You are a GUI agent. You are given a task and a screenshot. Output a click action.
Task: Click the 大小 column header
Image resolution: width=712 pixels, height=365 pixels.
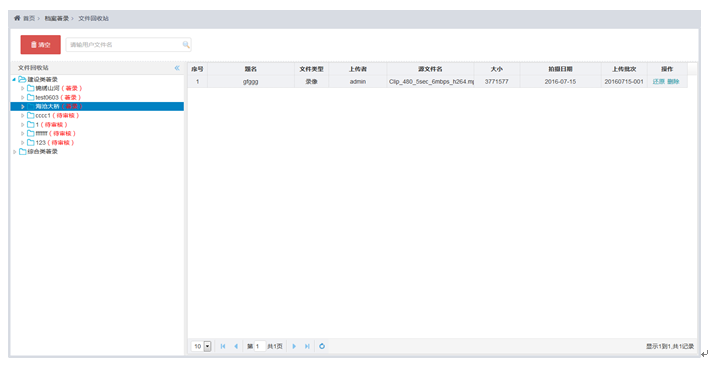[x=497, y=69]
